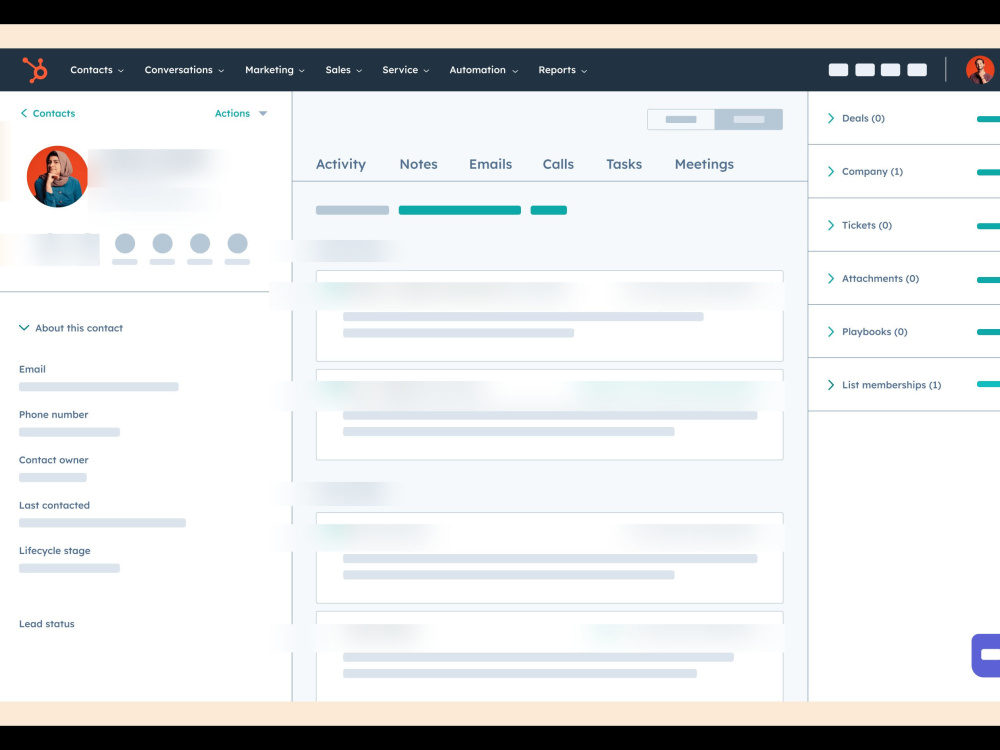Open the Reports menu

(562, 70)
